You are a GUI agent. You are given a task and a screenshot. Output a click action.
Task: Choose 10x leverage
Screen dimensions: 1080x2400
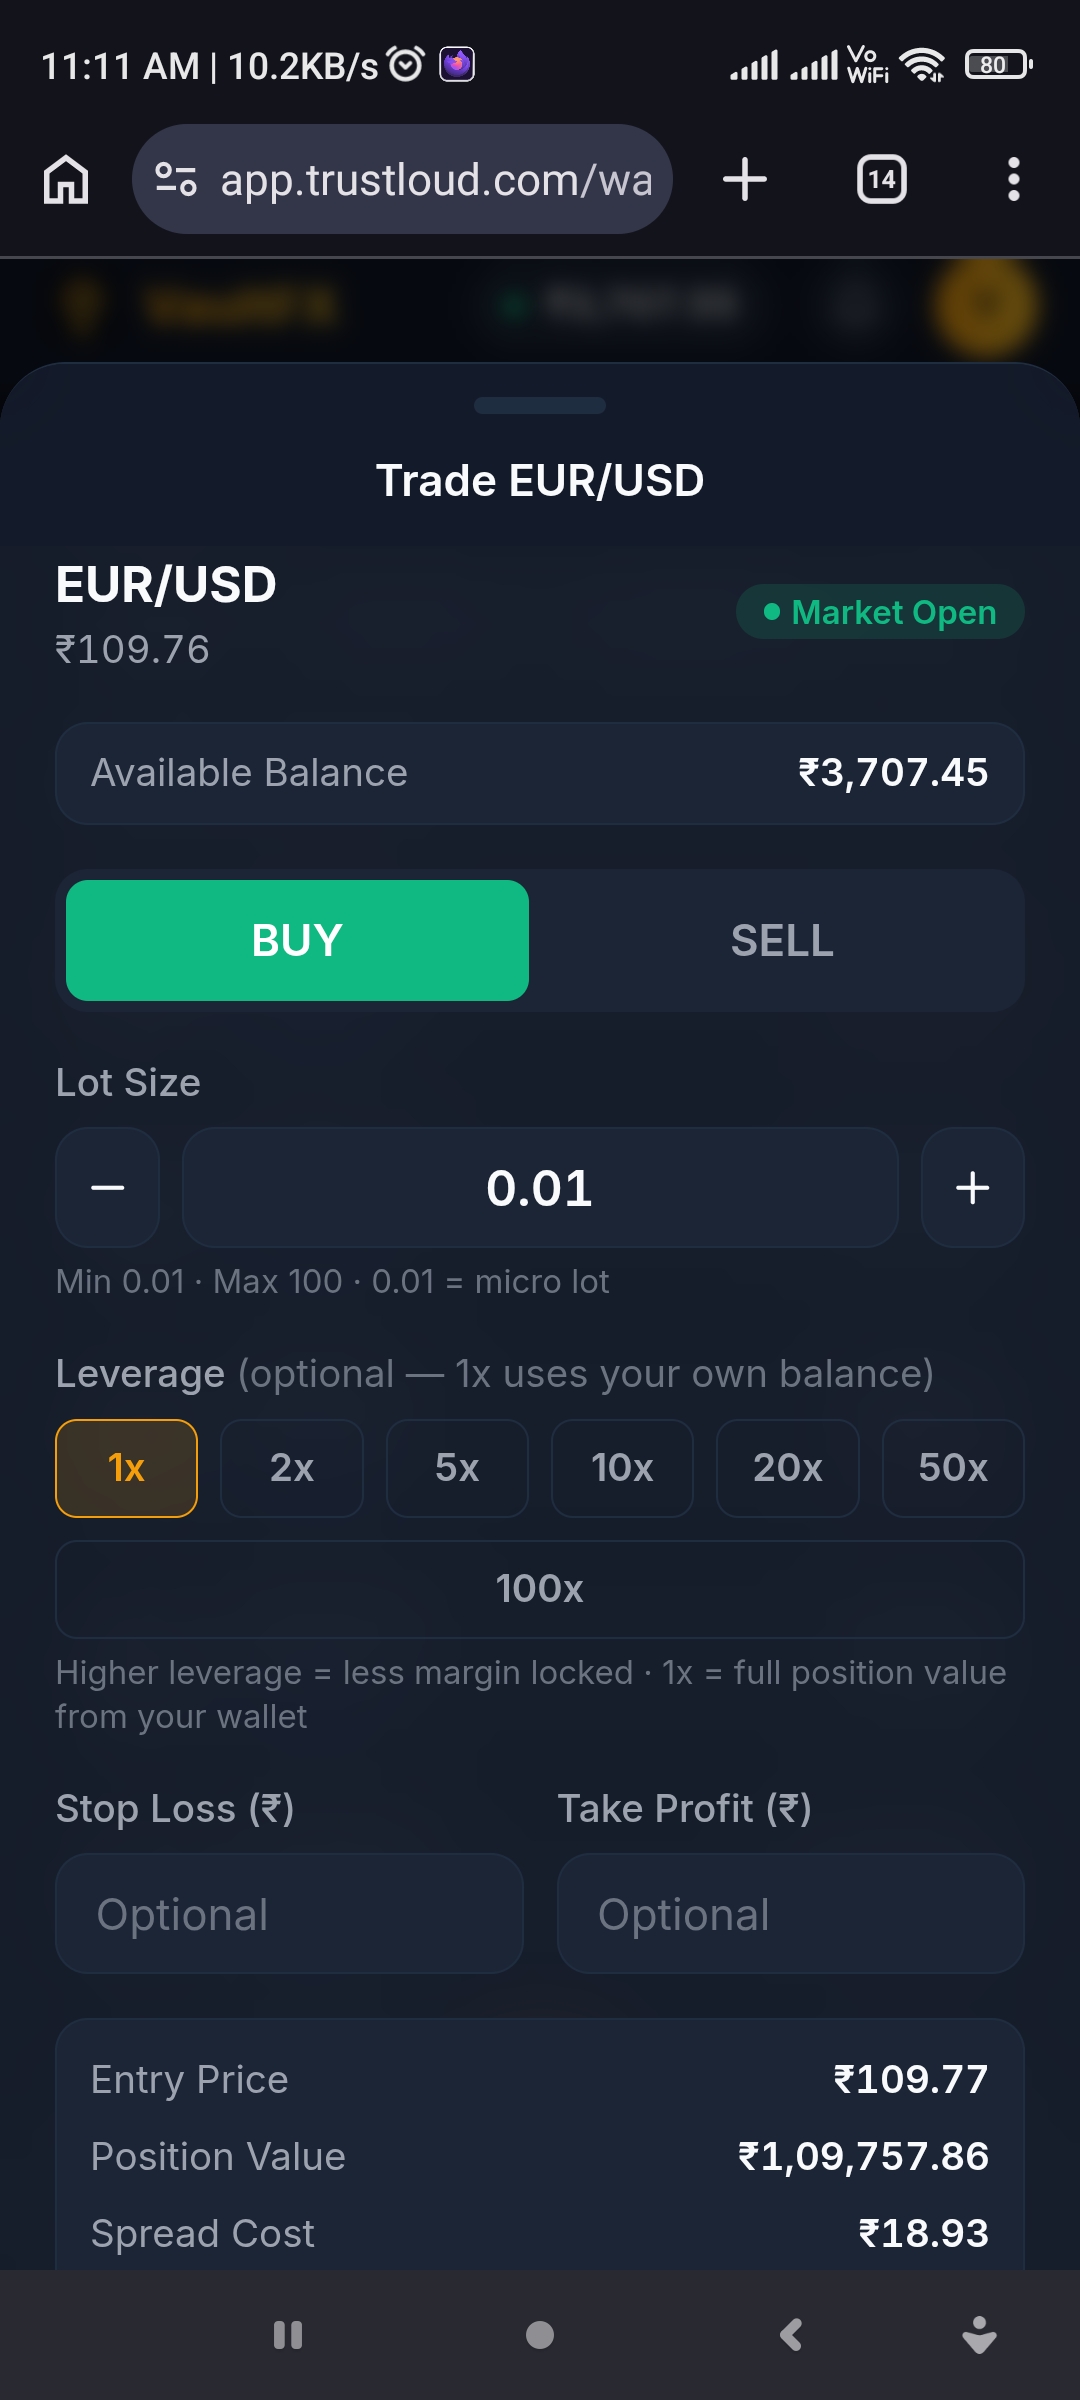pyautogui.click(x=622, y=1468)
